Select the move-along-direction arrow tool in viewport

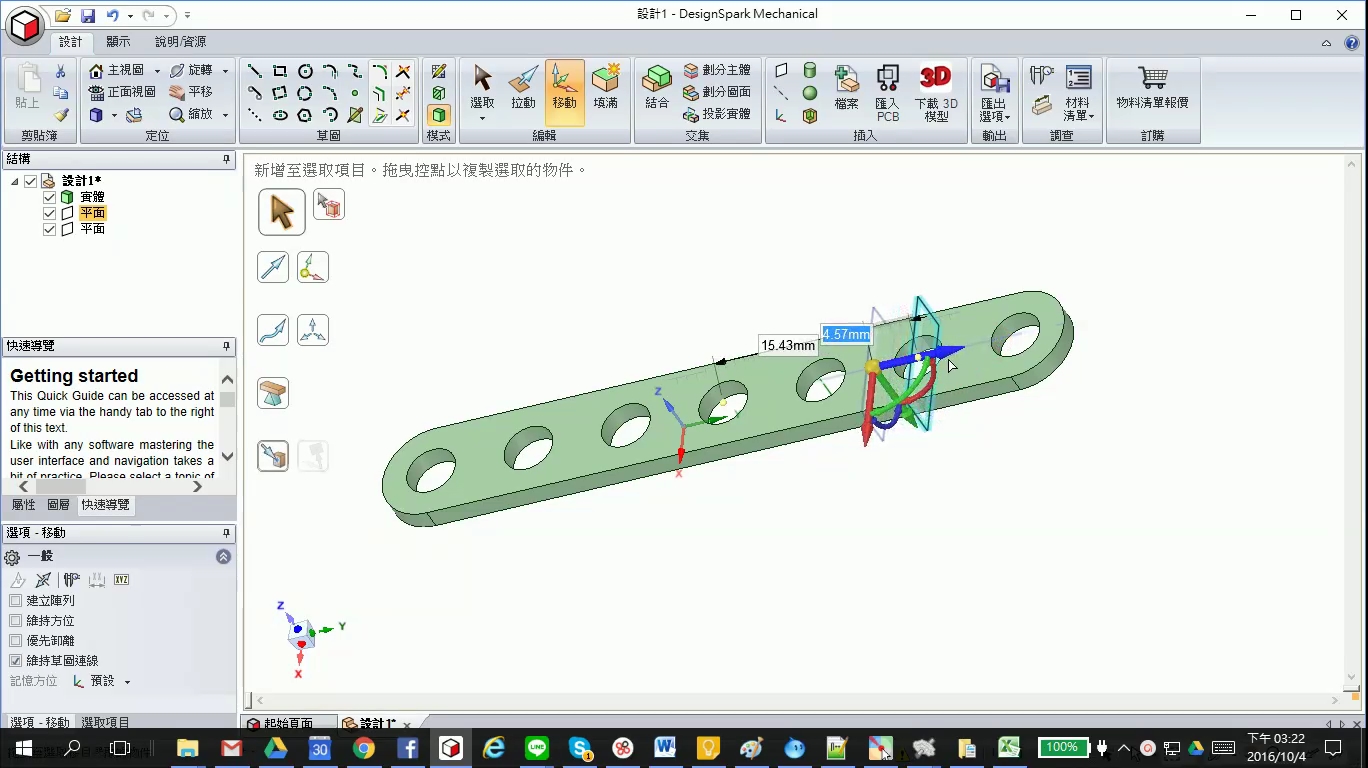click(x=273, y=267)
